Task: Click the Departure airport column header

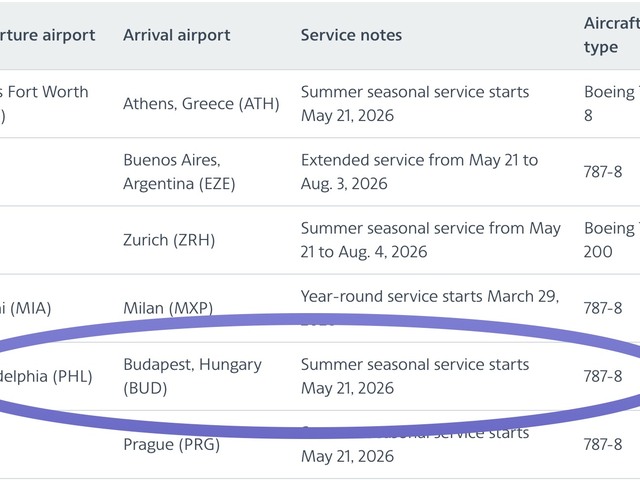Action: coord(47,35)
